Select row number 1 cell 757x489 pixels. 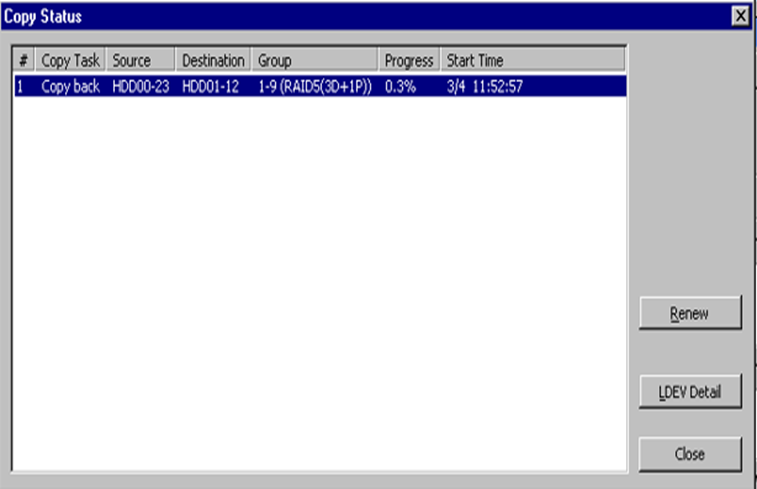point(20,86)
